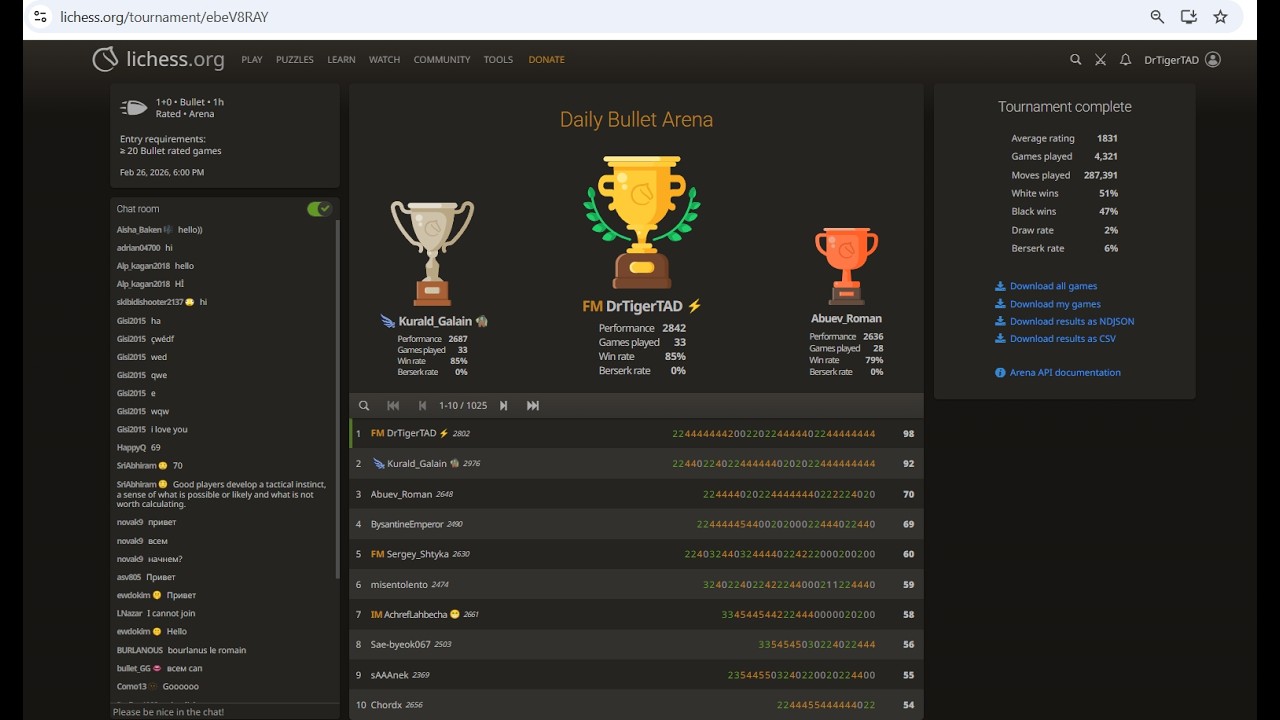The image size is (1280, 720).
Task: Open Abuev_Roman profile on the podium
Action: click(846, 319)
